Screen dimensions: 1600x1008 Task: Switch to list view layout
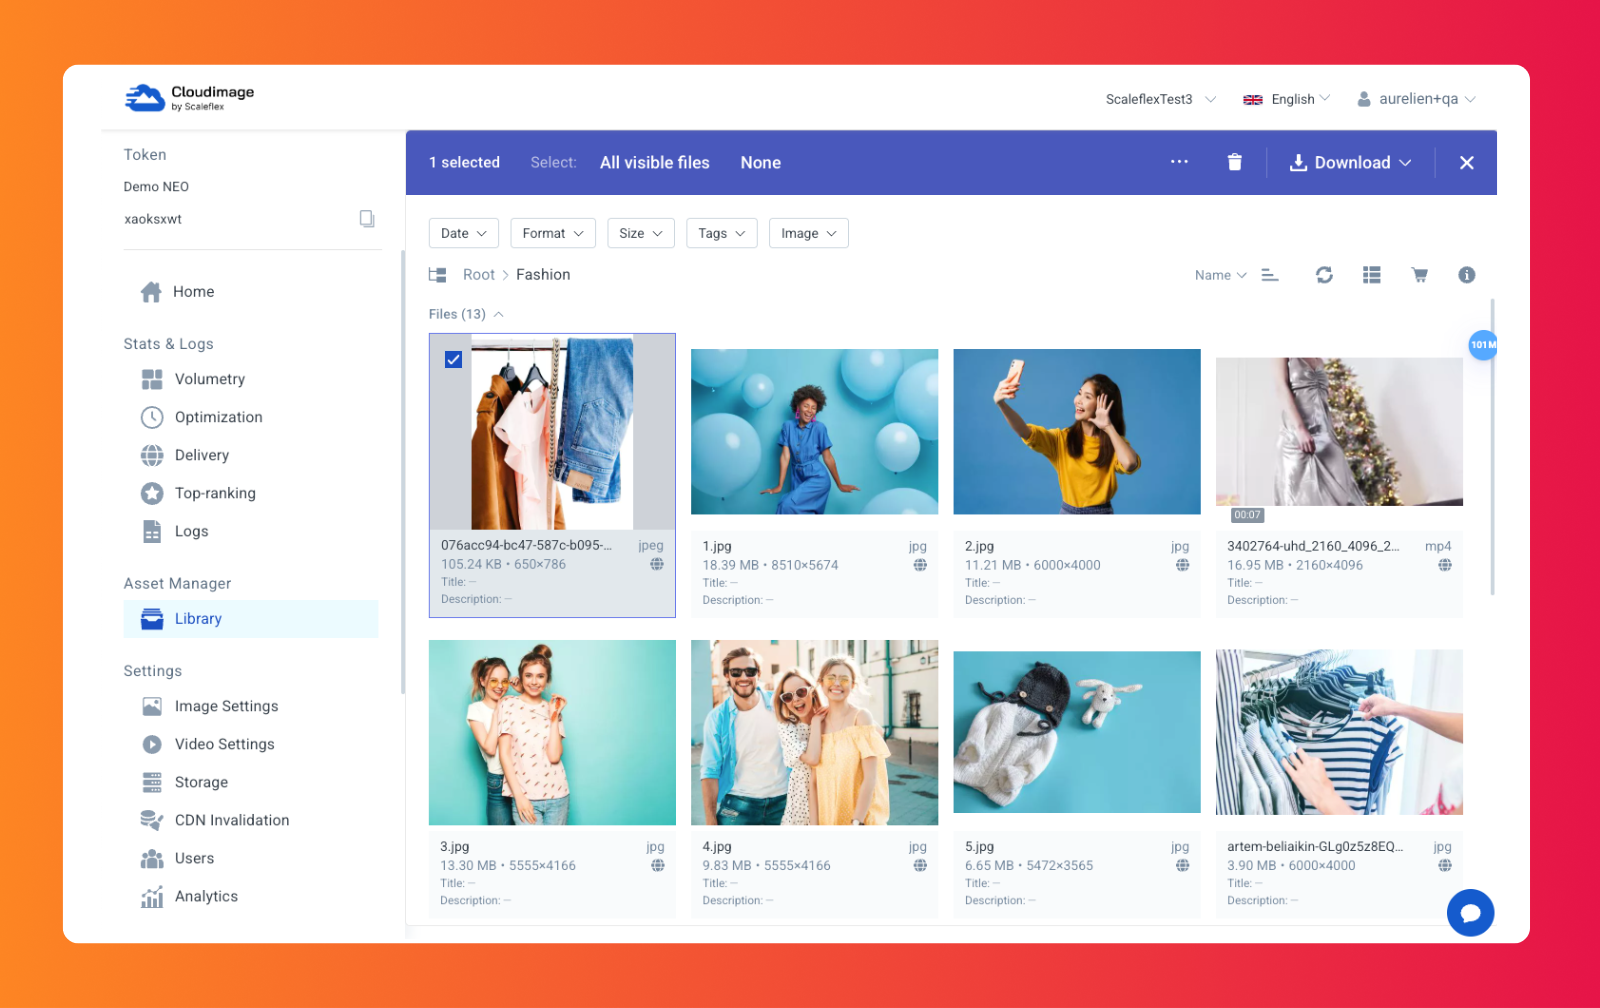[1371, 274]
